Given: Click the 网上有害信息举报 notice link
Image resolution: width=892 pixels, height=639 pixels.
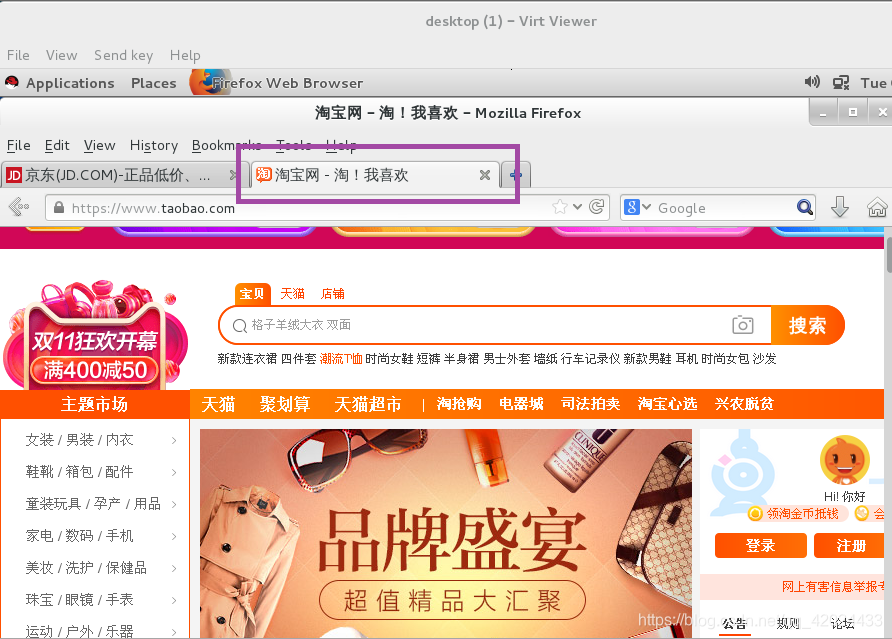Looking at the screenshot, I should (833, 587).
